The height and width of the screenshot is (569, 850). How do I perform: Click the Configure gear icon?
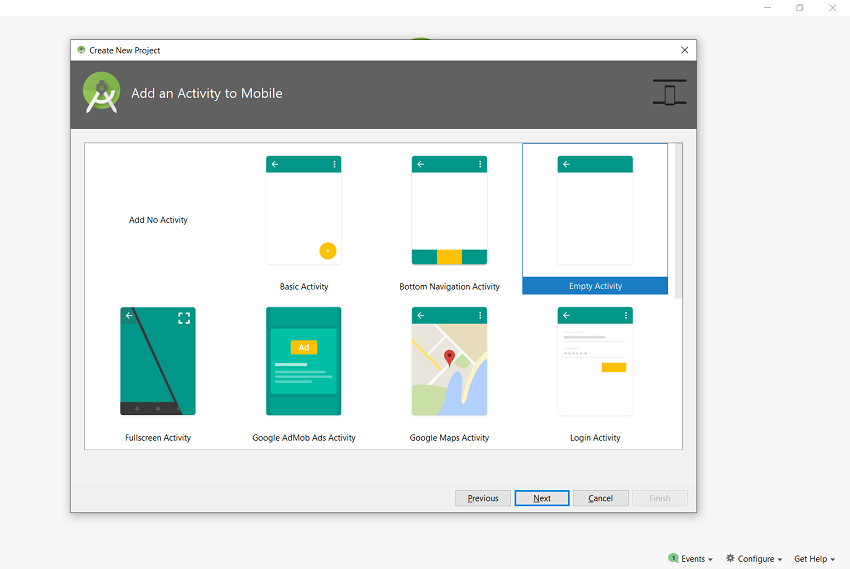point(730,558)
